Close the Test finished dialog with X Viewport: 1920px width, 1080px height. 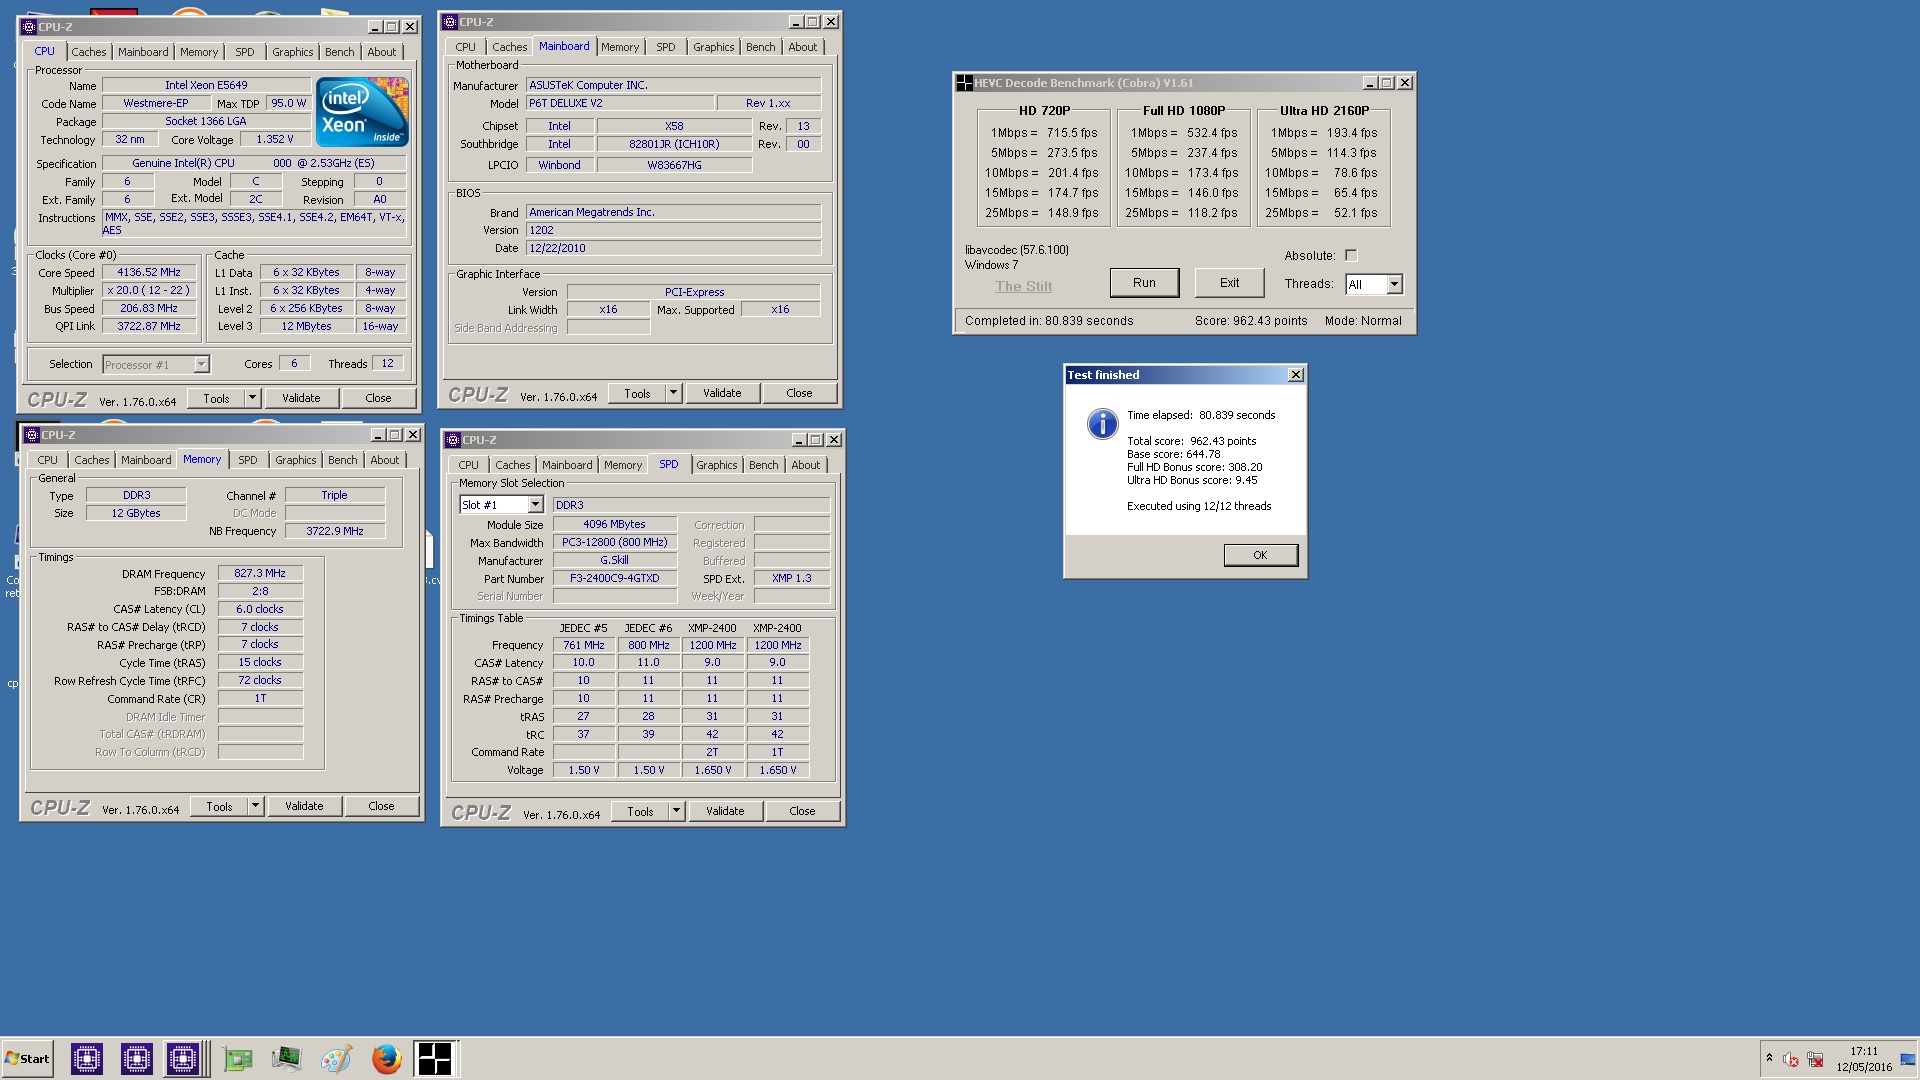(1296, 375)
